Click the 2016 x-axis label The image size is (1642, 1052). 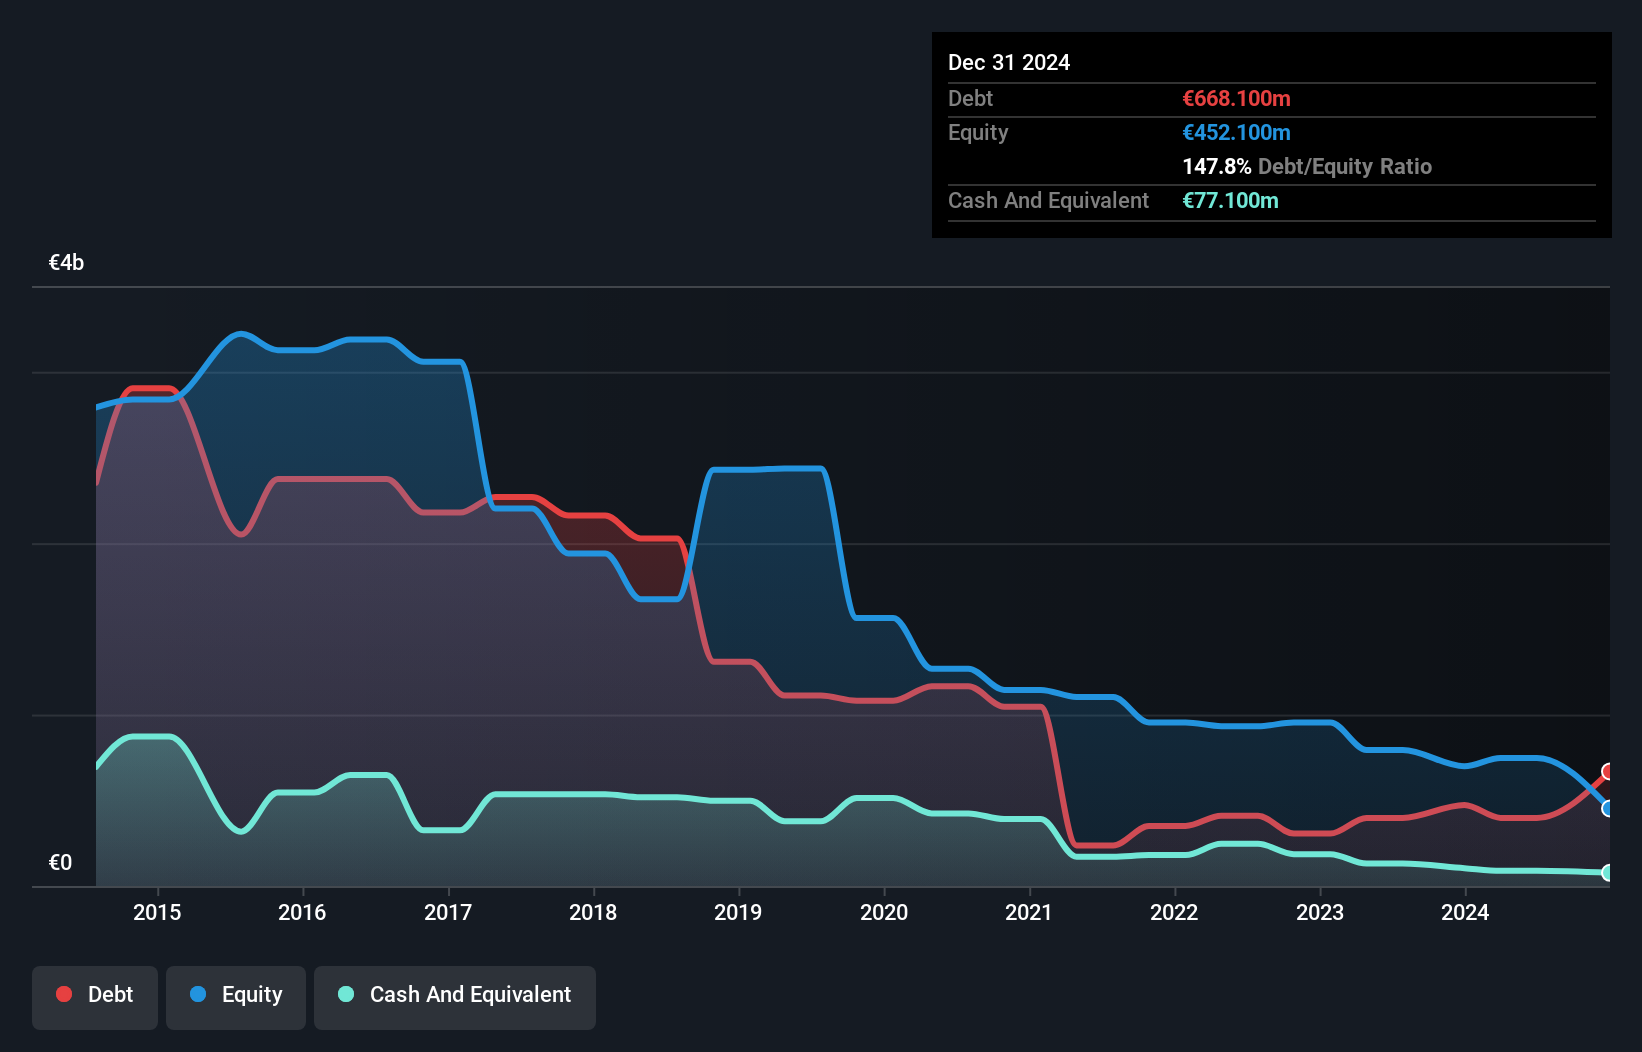point(302,912)
